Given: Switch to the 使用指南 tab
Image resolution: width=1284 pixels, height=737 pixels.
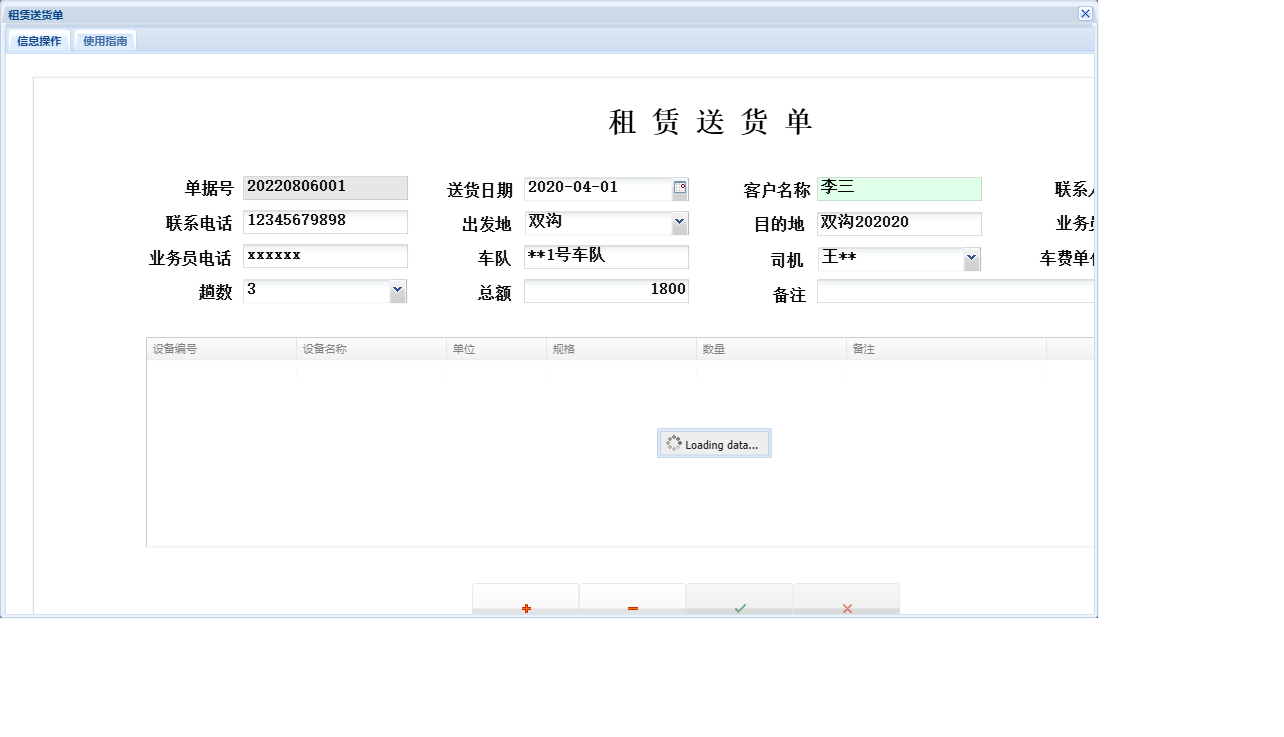Looking at the screenshot, I should 104,40.
